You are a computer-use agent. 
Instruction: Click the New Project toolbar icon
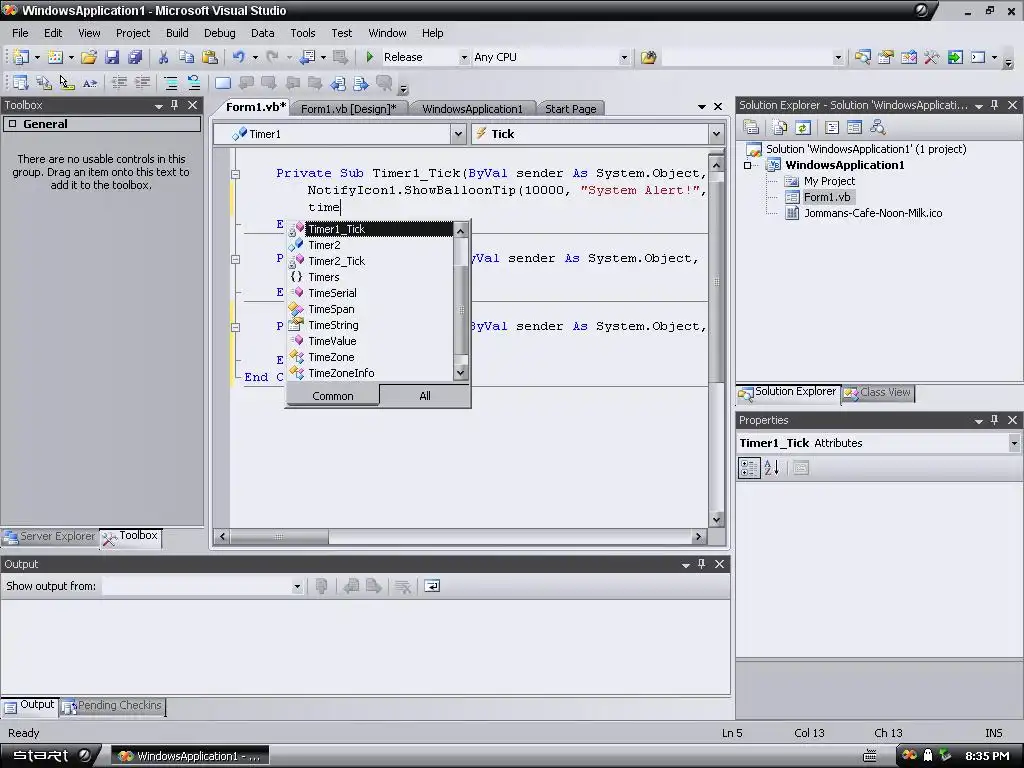pyautogui.click(x=20, y=57)
